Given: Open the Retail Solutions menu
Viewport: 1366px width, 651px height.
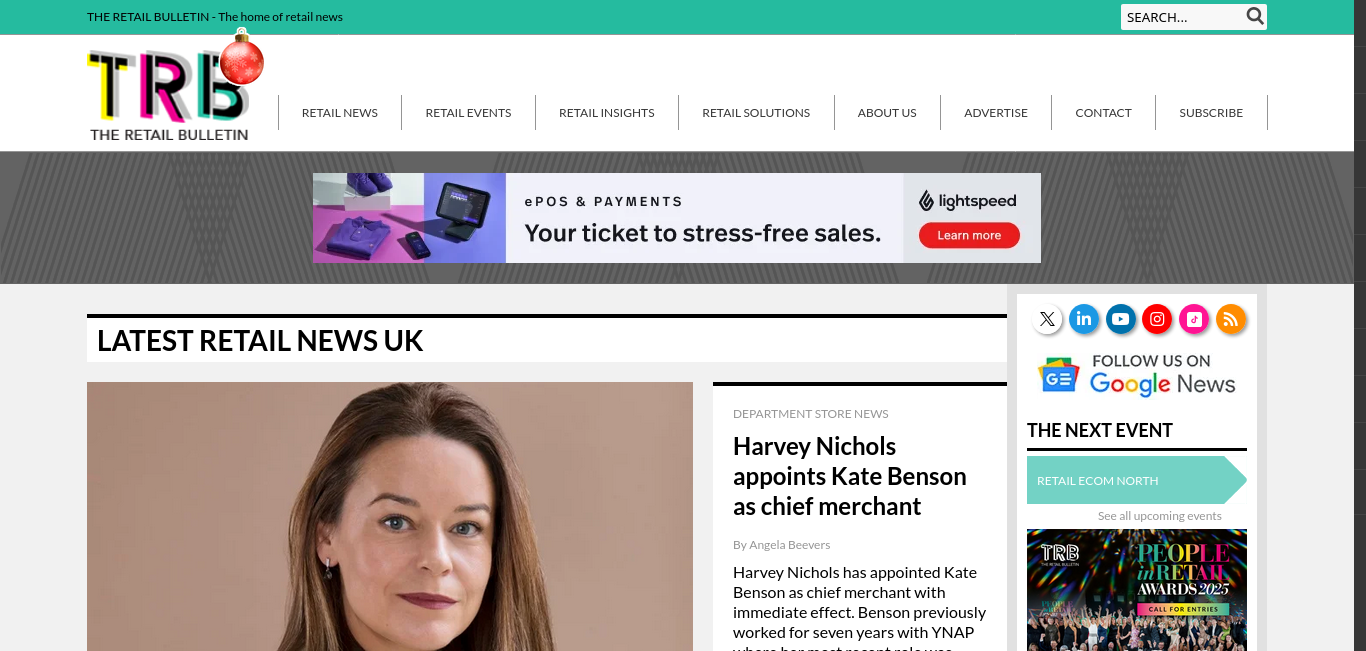Looking at the screenshot, I should pos(756,113).
